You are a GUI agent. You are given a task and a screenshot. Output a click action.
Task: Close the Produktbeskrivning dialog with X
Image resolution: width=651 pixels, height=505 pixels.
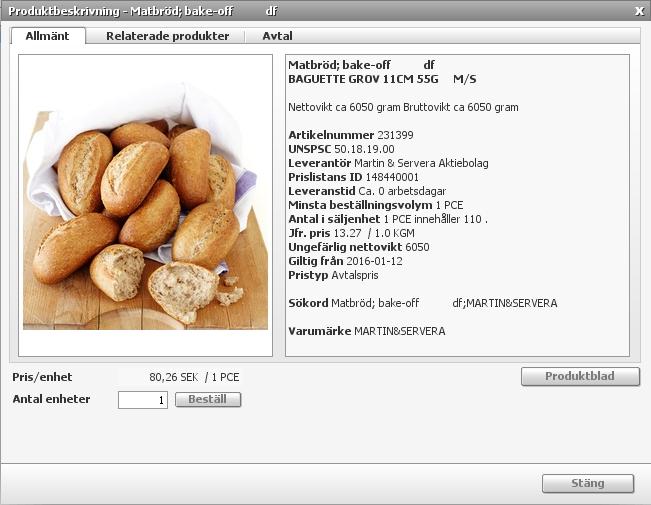pos(639,11)
